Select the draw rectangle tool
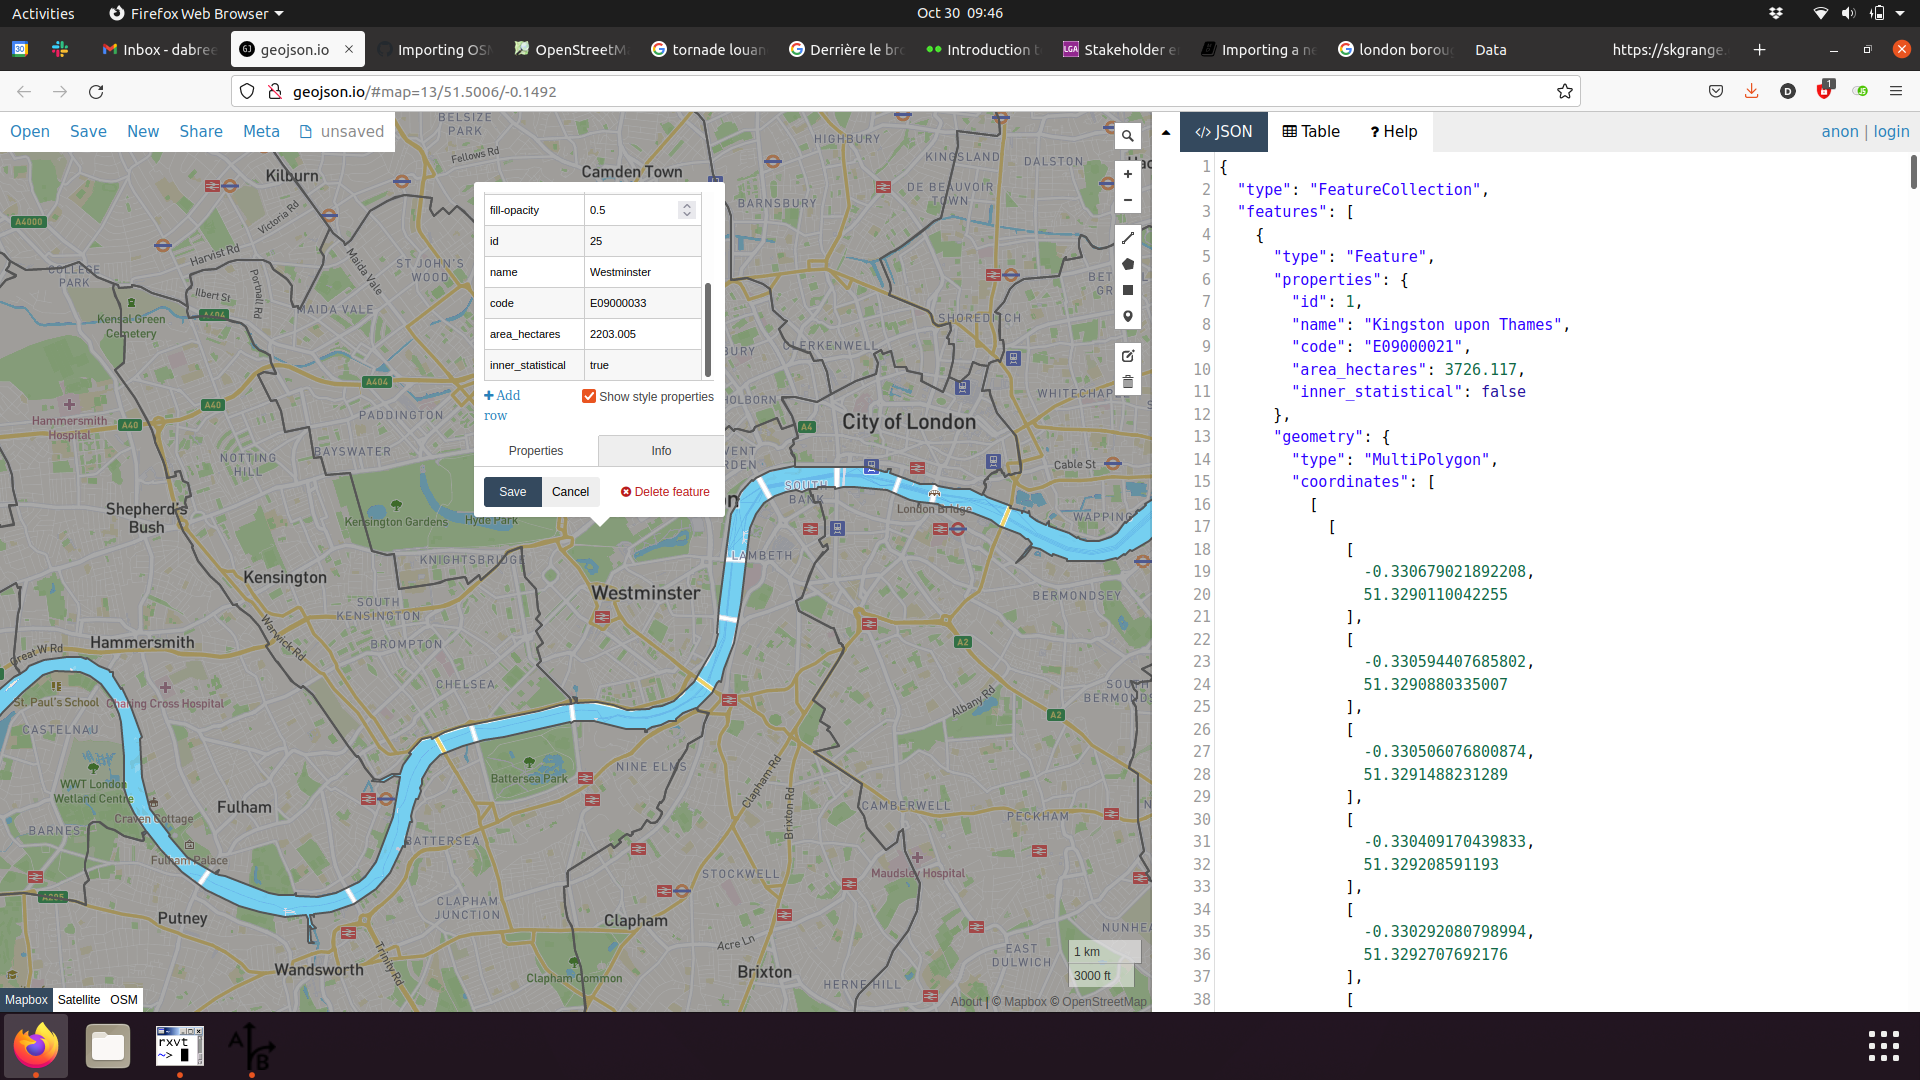The image size is (1920, 1080). (1128, 290)
